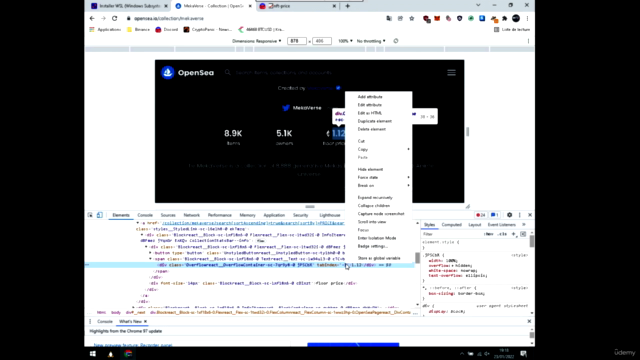
Task: Choose Edit as HTML
Action: (x=370, y=113)
